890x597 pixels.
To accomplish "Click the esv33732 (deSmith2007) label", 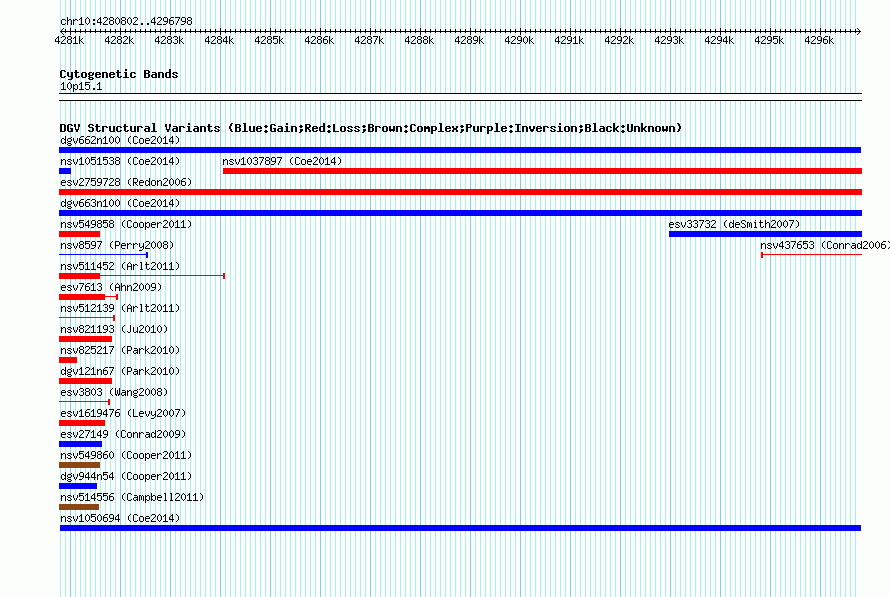I will click(734, 224).
